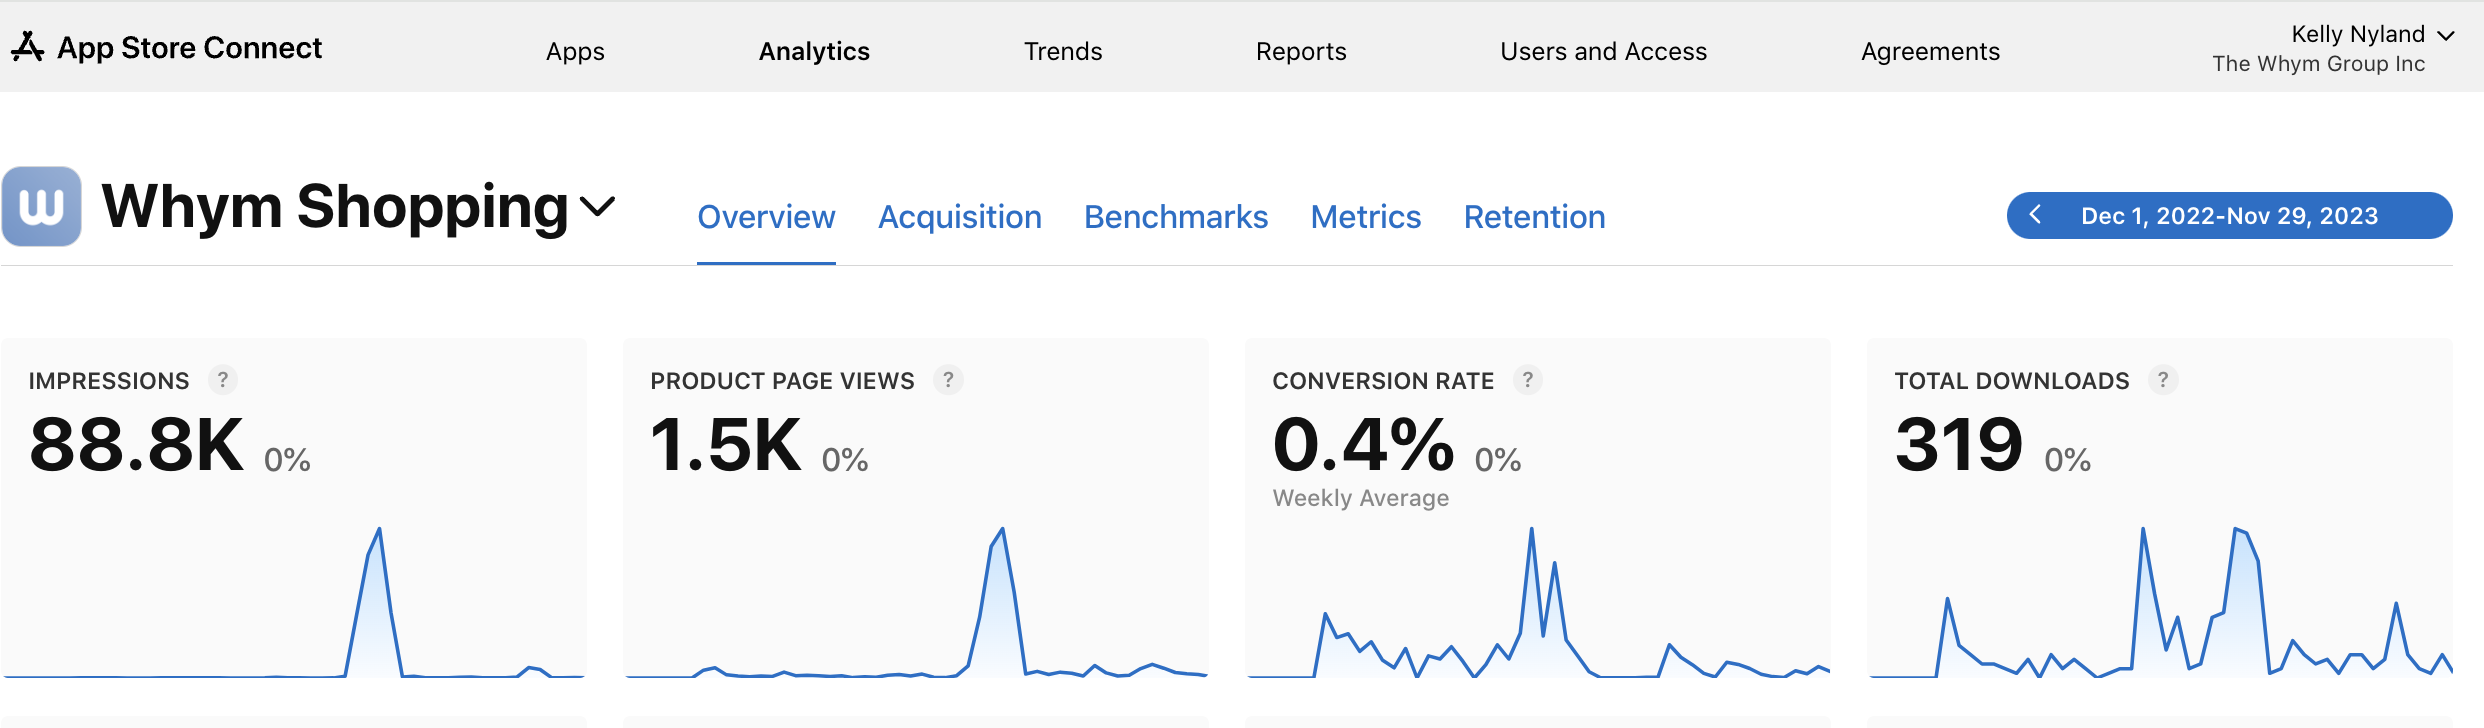2484x728 pixels.
Task: View the Retention tab
Action: [x=1534, y=217]
